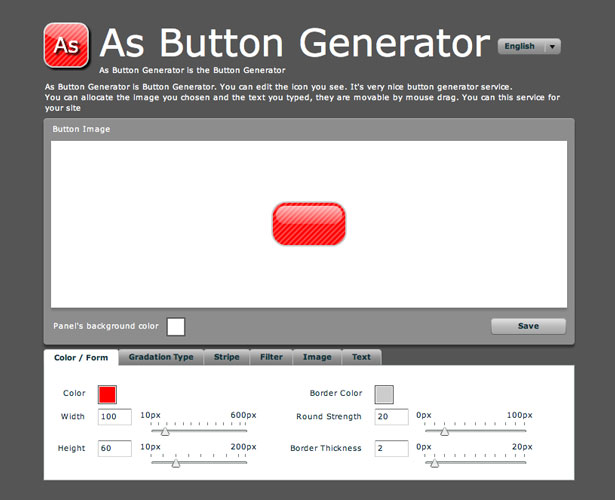The height and width of the screenshot is (500, 615).
Task: Click the Height slider handle
Action: (176, 463)
